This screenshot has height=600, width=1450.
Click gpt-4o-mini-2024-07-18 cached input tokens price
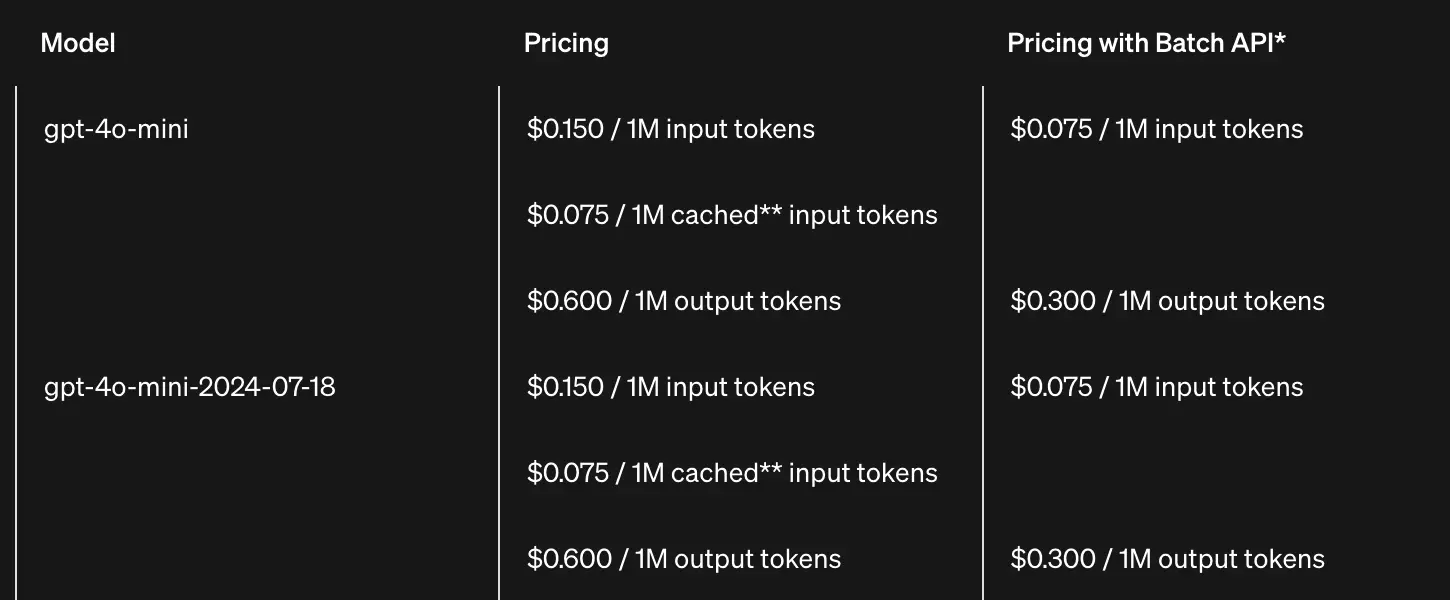(x=732, y=473)
